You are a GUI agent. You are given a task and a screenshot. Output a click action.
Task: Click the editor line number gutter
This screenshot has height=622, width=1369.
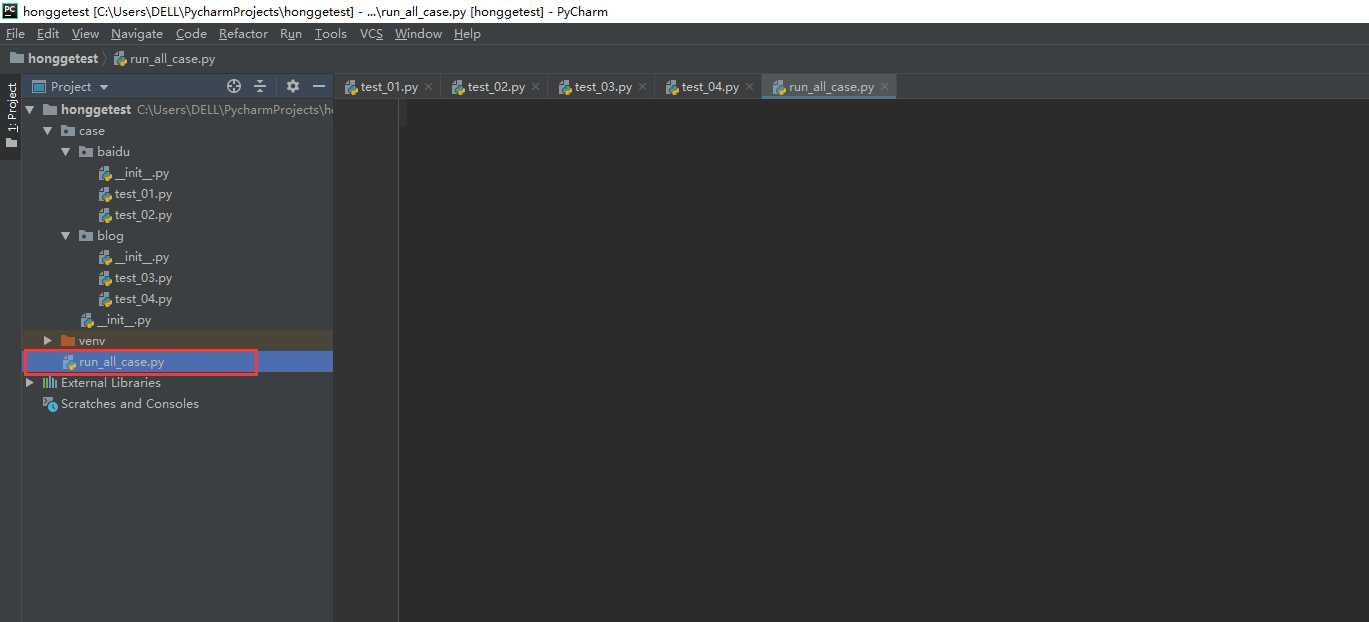click(366, 360)
